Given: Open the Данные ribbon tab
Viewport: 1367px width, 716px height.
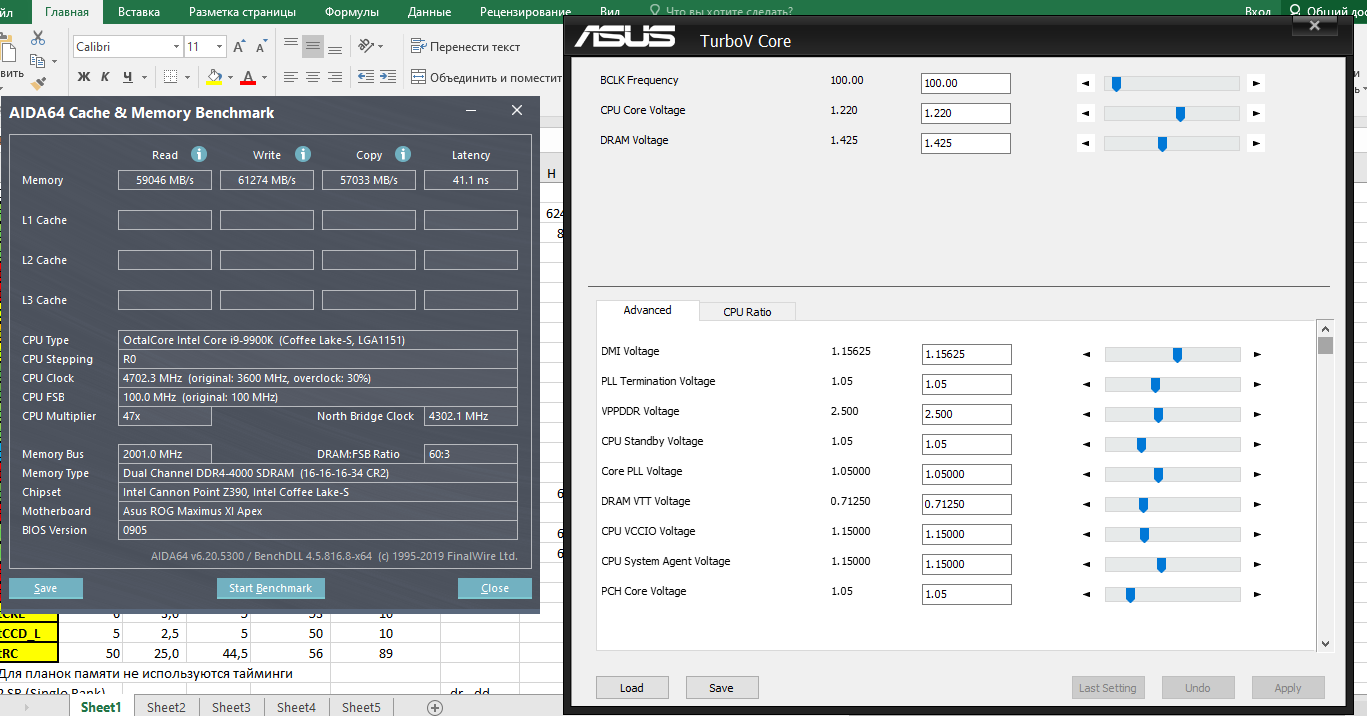Looking at the screenshot, I should [430, 13].
